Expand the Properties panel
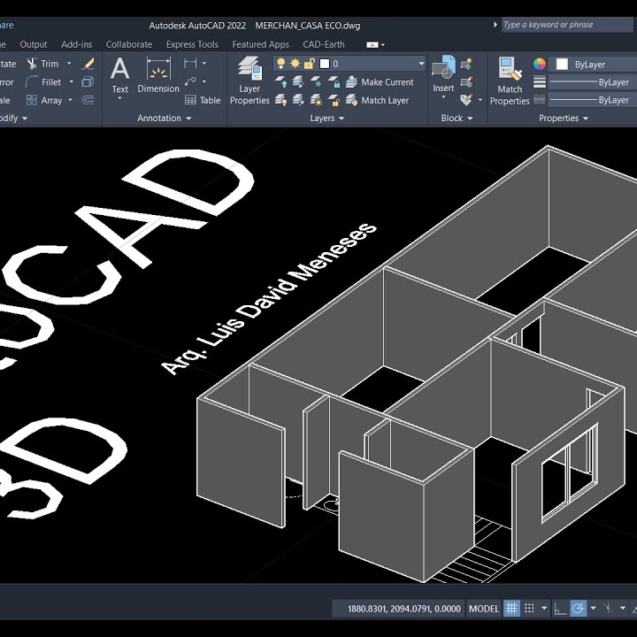The height and width of the screenshot is (637, 637). click(563, 118)
